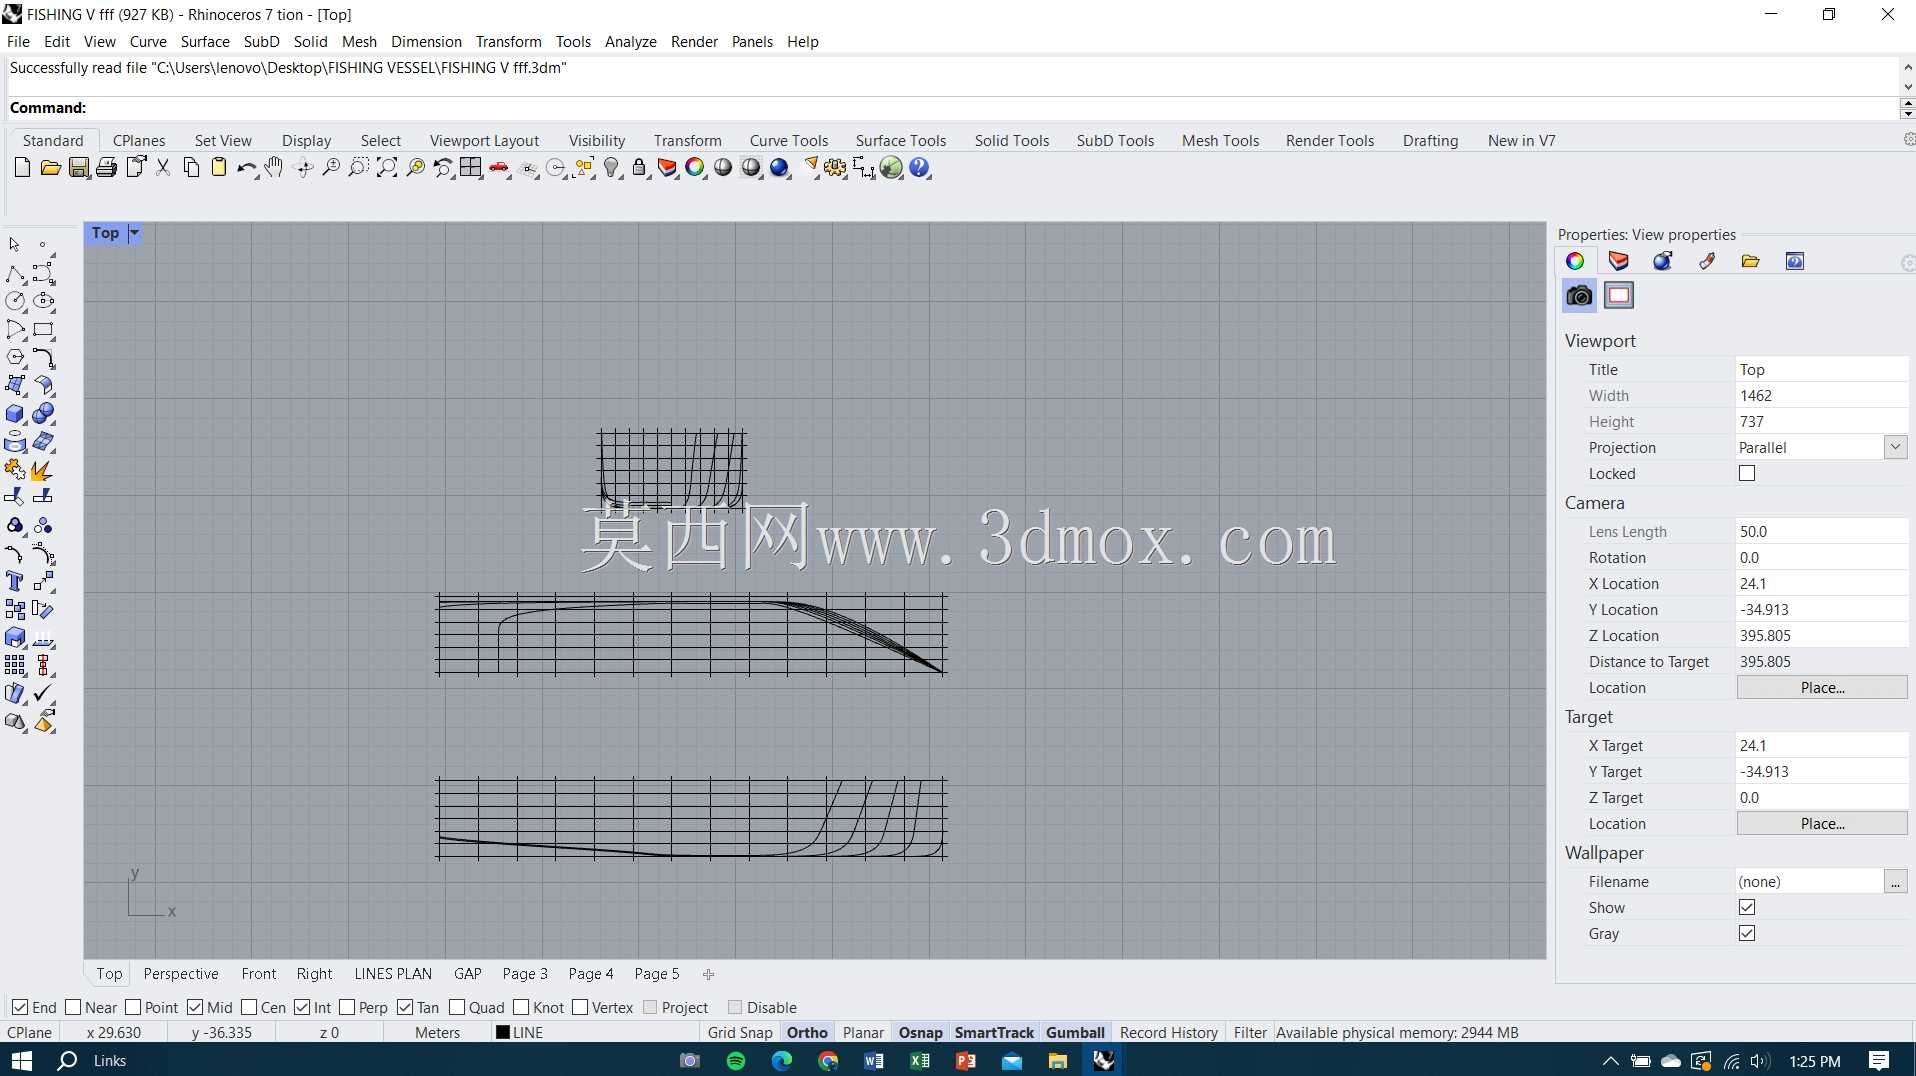Toggle the Int osnap checkbox

(x=302, y=1007)
